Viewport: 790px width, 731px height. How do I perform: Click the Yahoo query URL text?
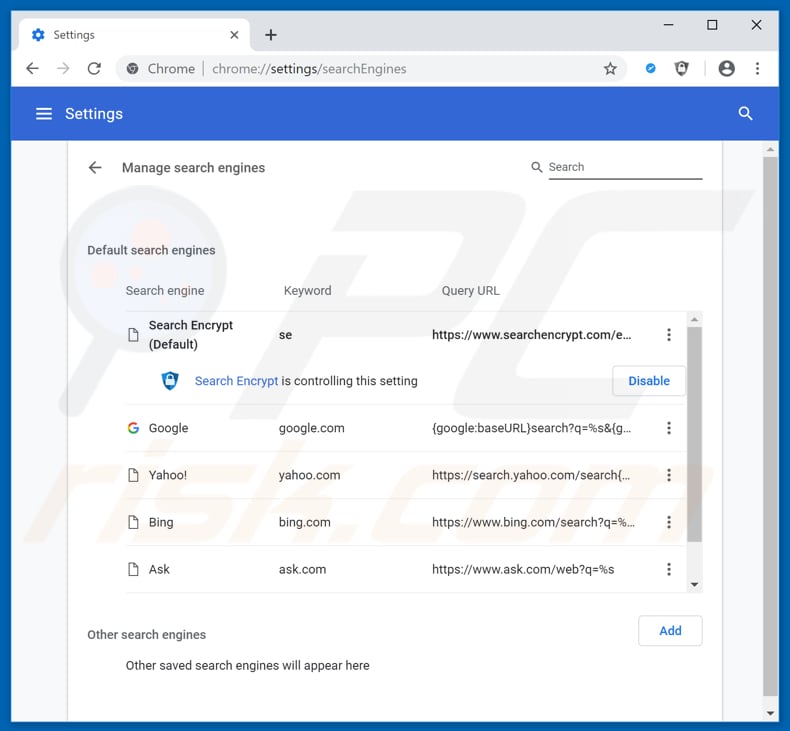point(531,475)
